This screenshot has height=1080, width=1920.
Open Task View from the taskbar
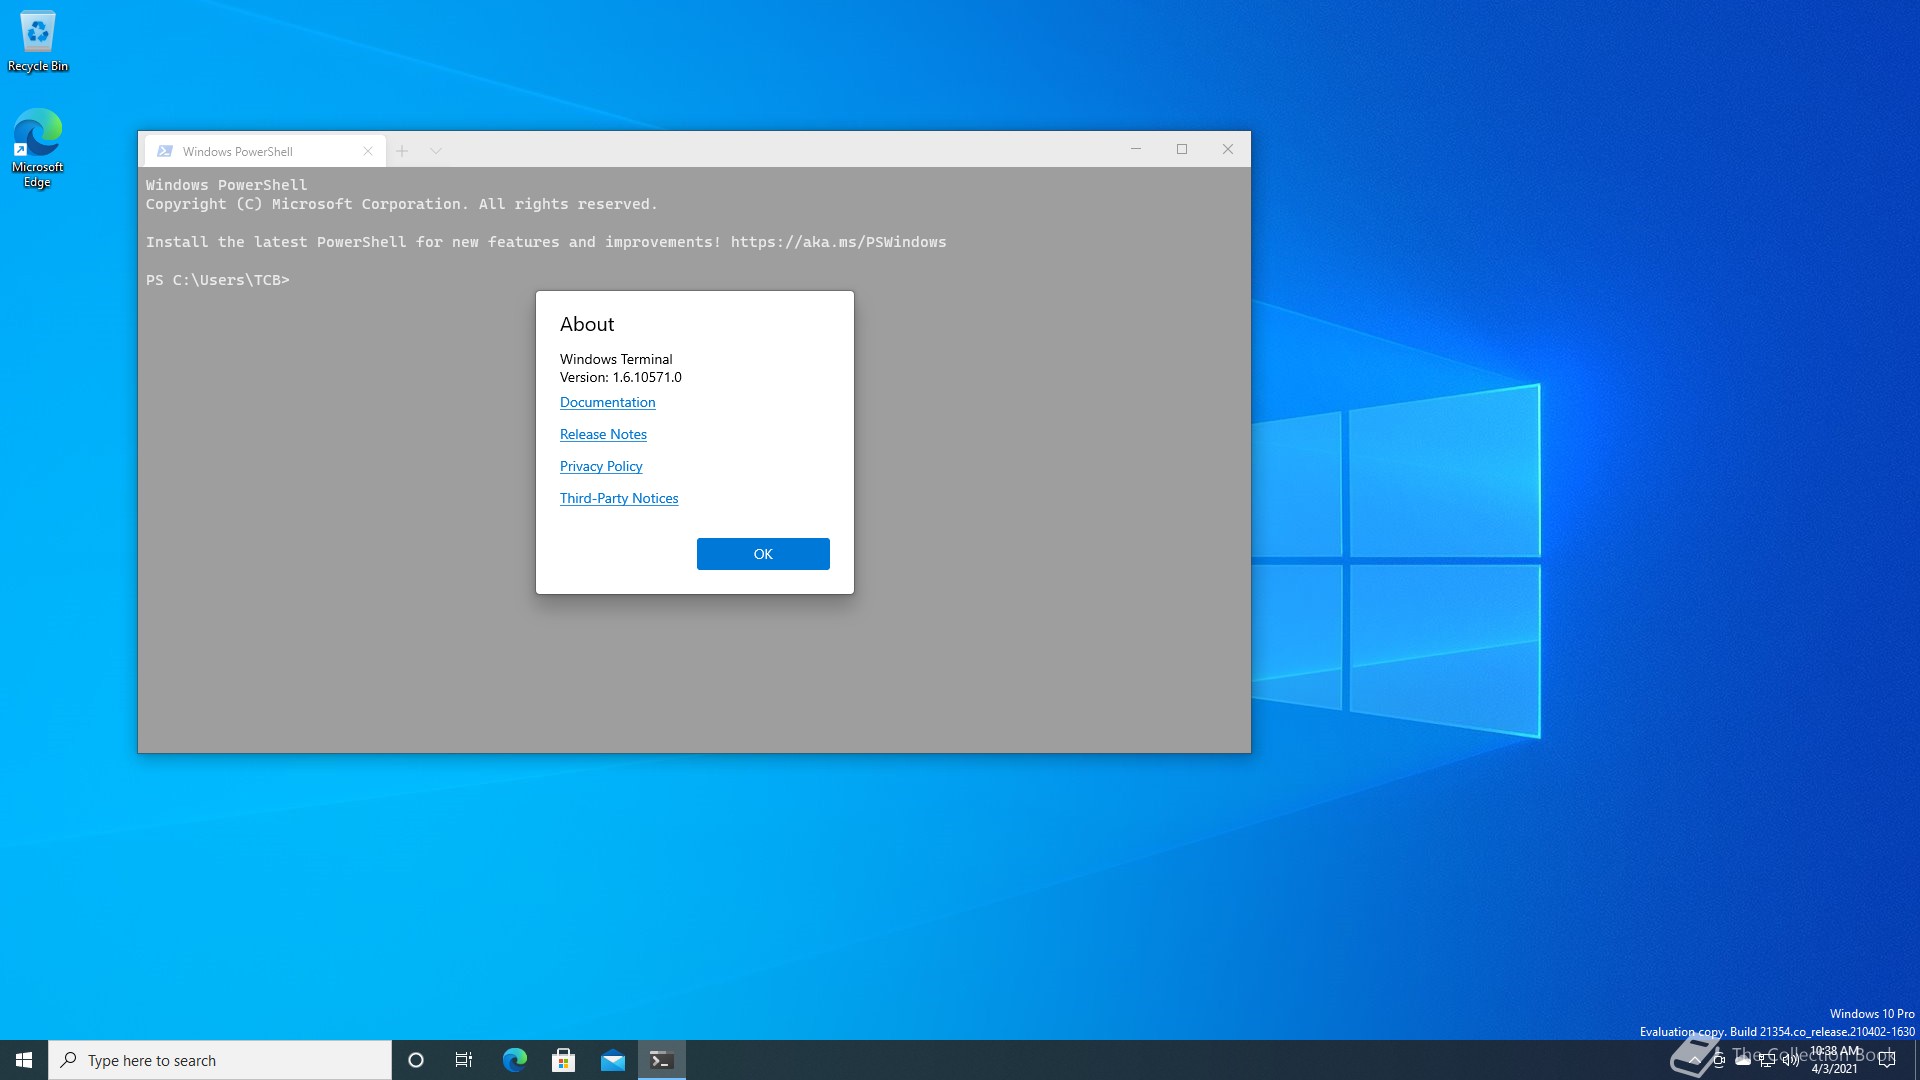coord(464,1060)
